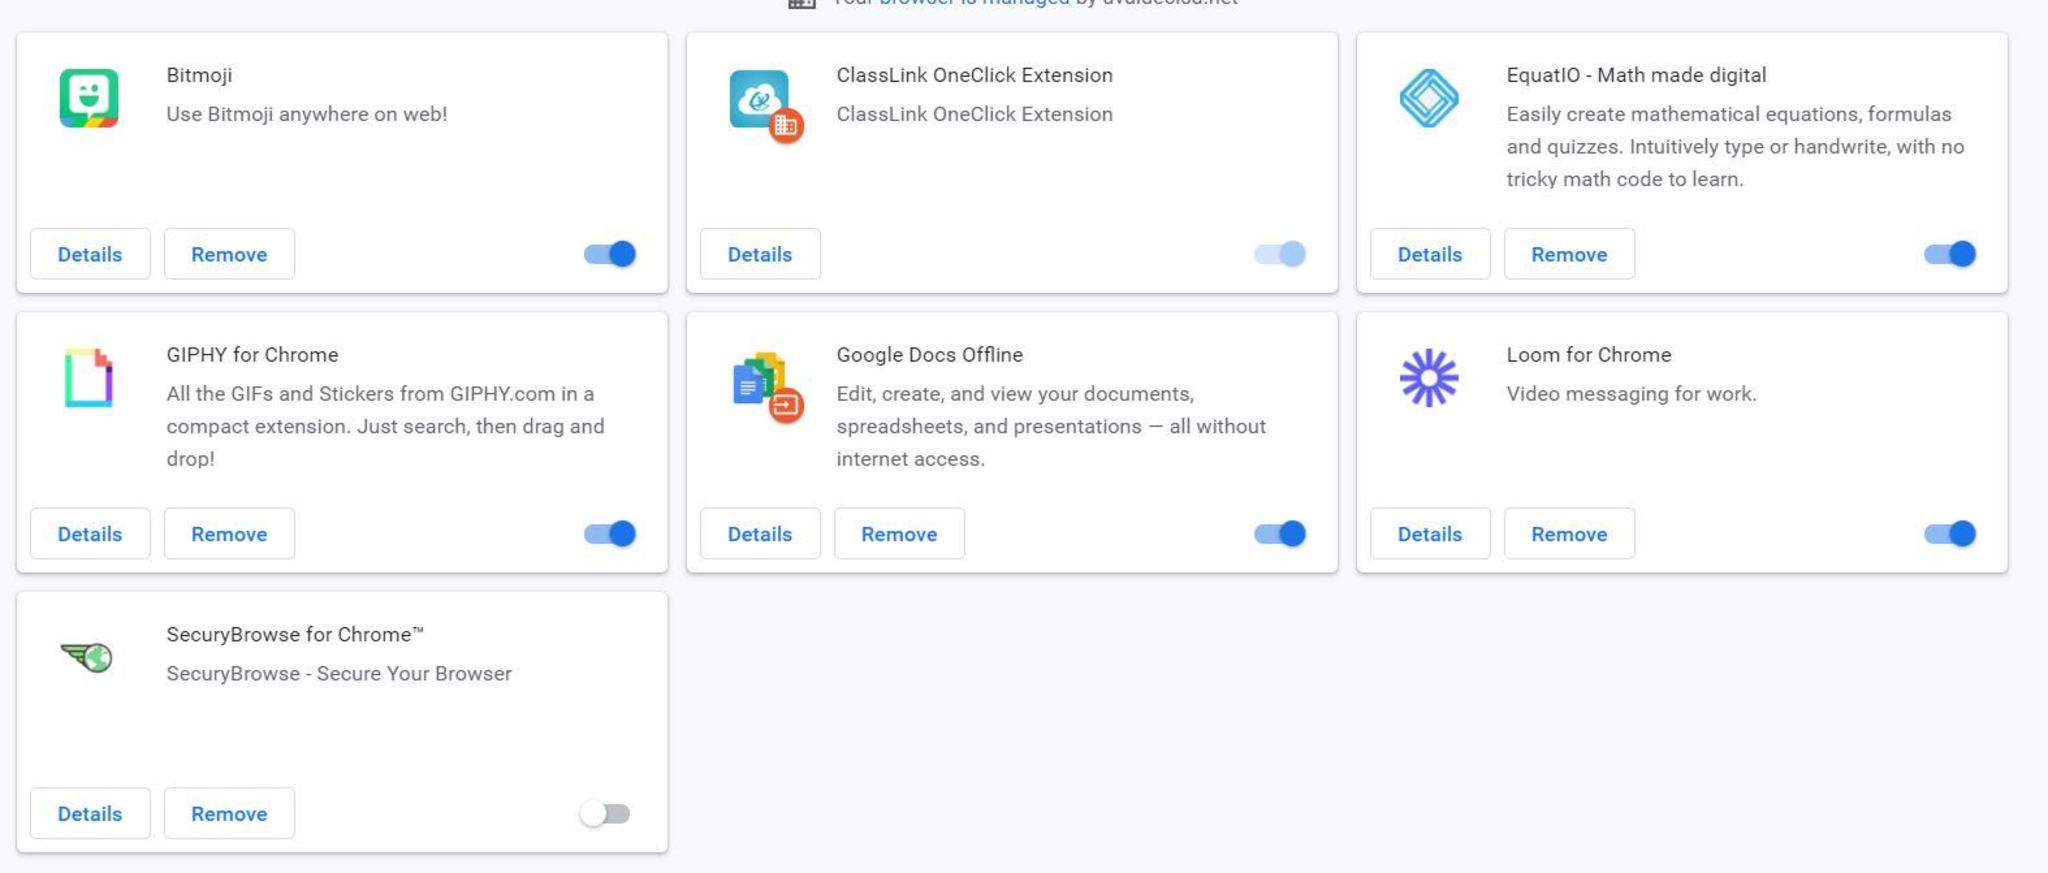This screenshot has height=873, width=2048.
Task: Disable the Bitmoji extension toggle
Action: 610,254
